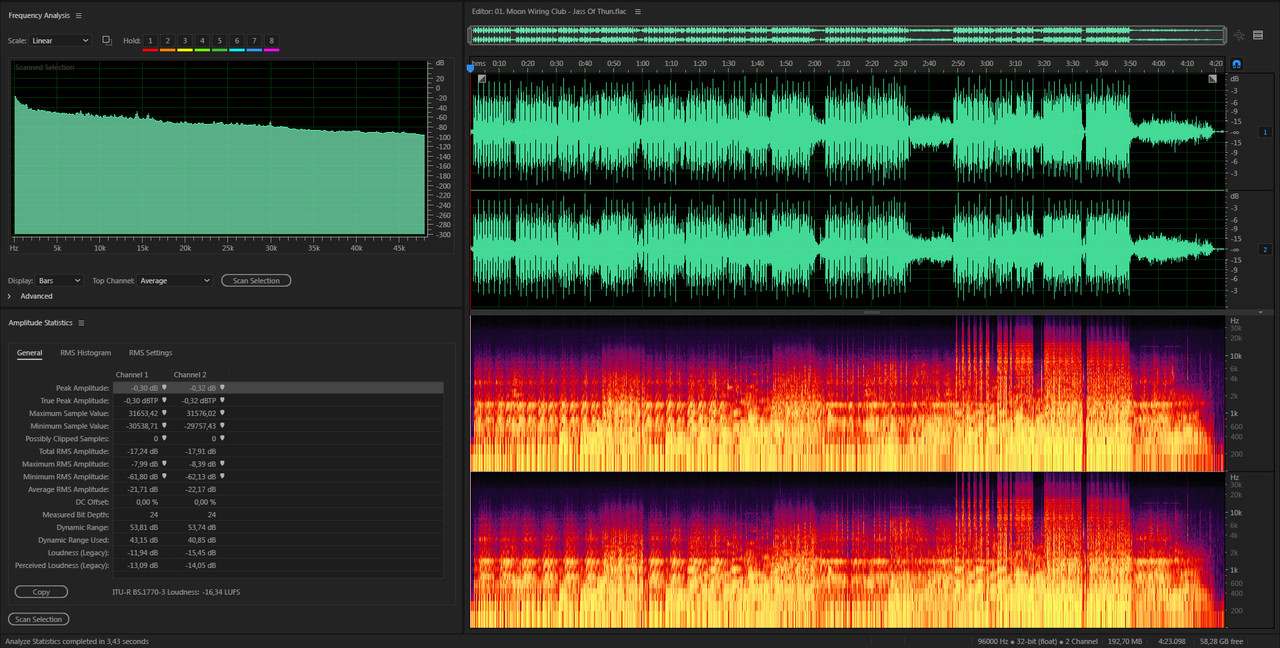Open the Amplitude Statistics panel menu icon
Screen dimensions: 1280x648
(x=81, y=323)
